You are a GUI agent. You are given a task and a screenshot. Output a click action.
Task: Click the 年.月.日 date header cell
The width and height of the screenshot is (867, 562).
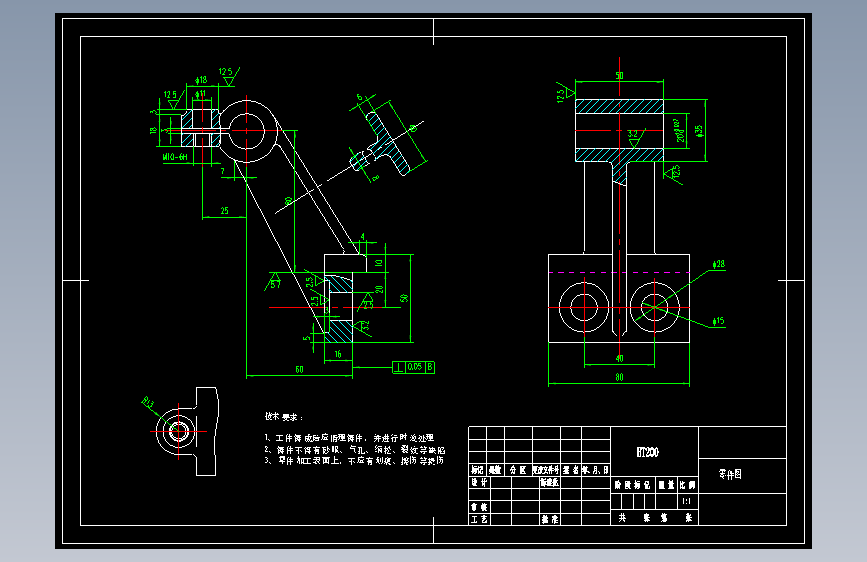click(596, 470)
